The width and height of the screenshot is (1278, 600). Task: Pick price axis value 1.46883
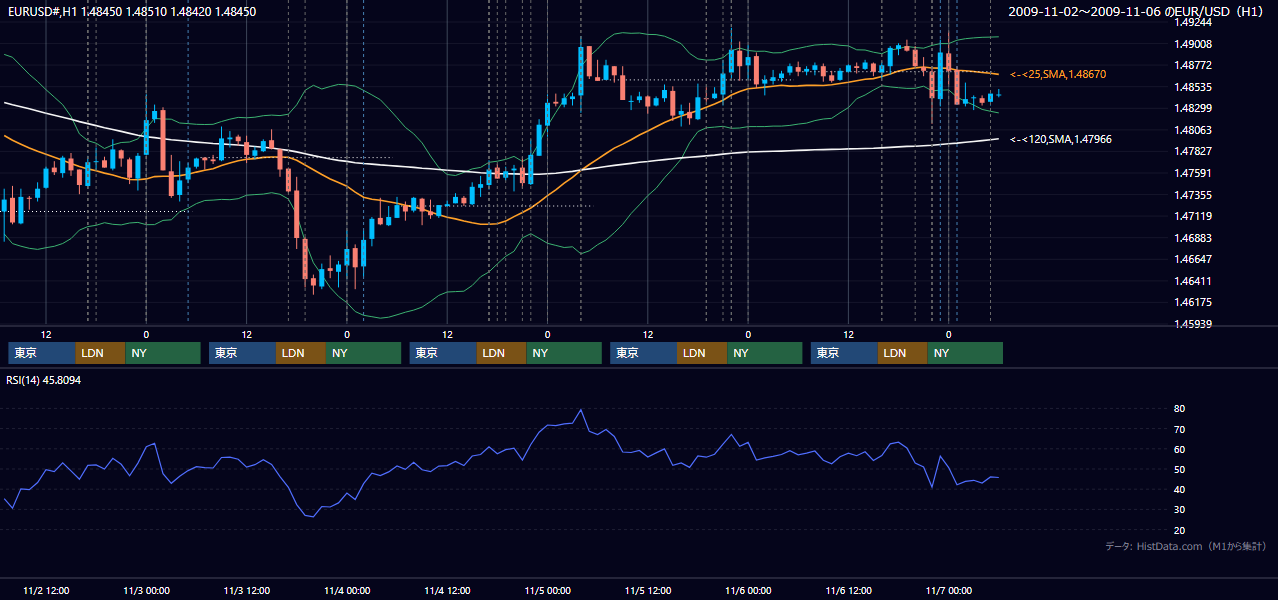1193,238
